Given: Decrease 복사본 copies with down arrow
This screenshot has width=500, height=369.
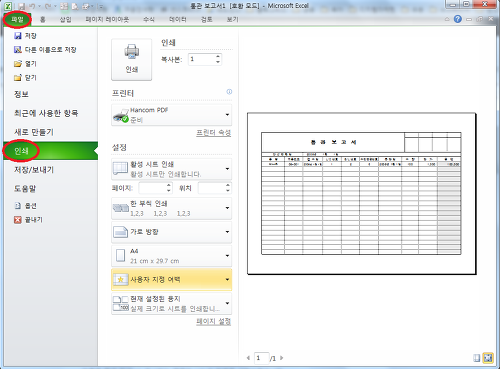Looking at the screenshot, I should (x=218, y=62).
